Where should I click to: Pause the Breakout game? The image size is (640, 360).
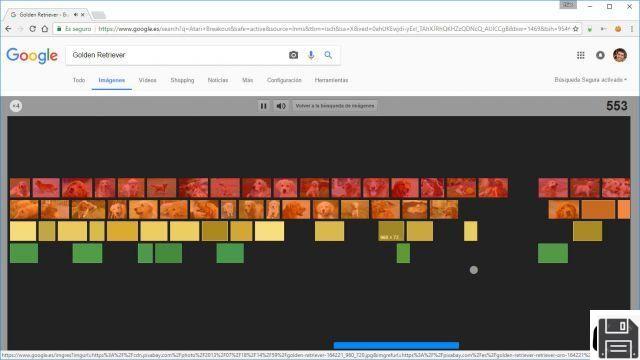click(264, 106)
